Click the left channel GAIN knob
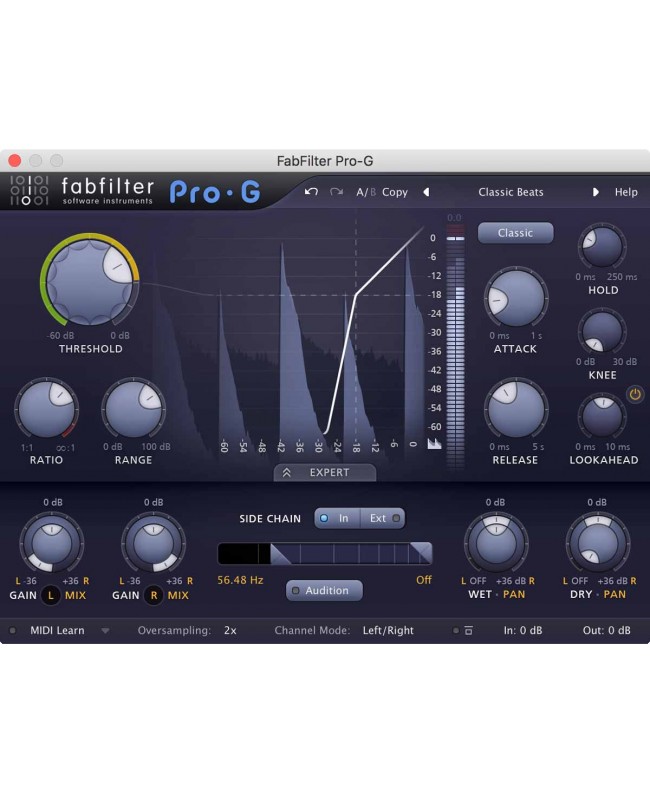Screen dimensions: 650x794 tap(52, 543)
